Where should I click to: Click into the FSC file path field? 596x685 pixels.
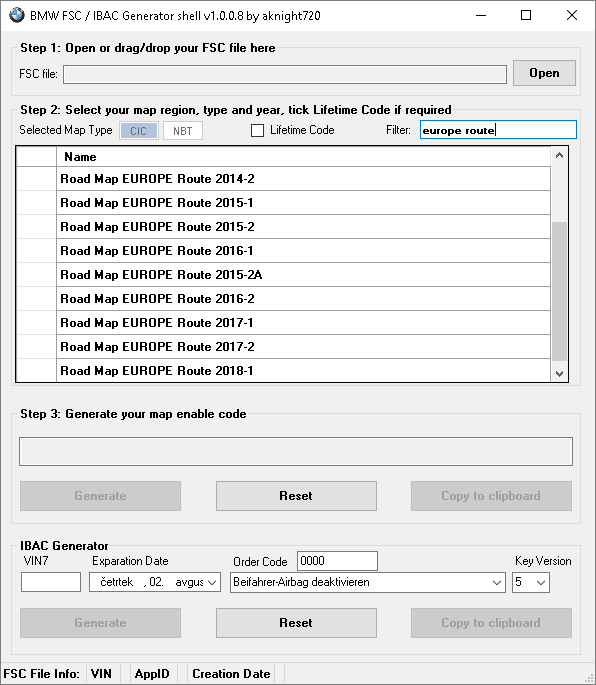pyautogui.click(x=285, y=74)
